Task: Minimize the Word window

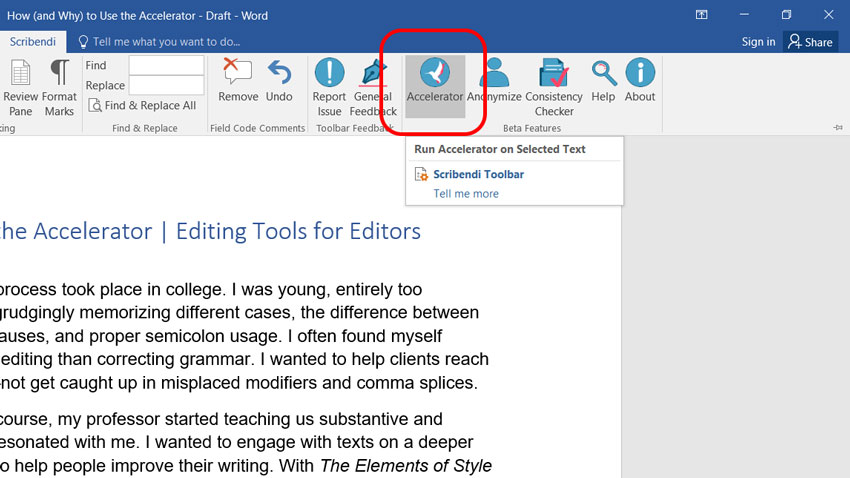Action: (744, 15)
